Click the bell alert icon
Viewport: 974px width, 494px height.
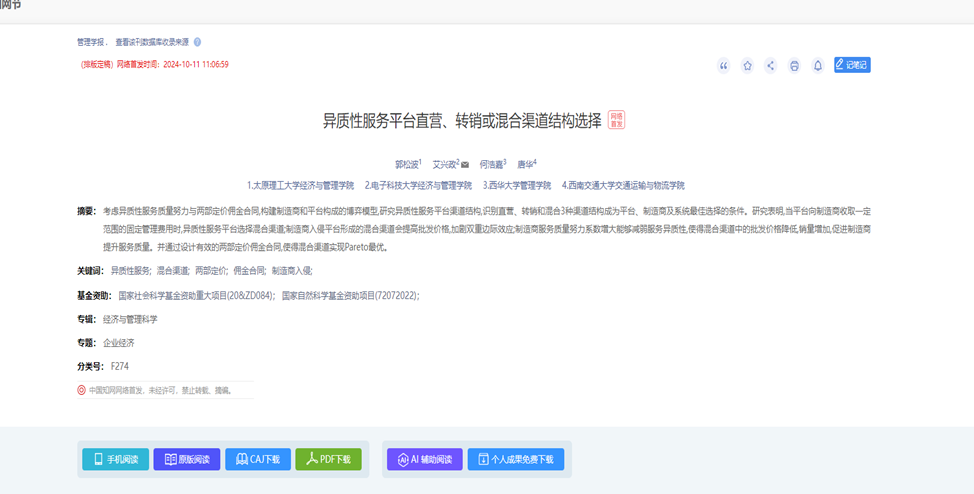click(817, 66)
